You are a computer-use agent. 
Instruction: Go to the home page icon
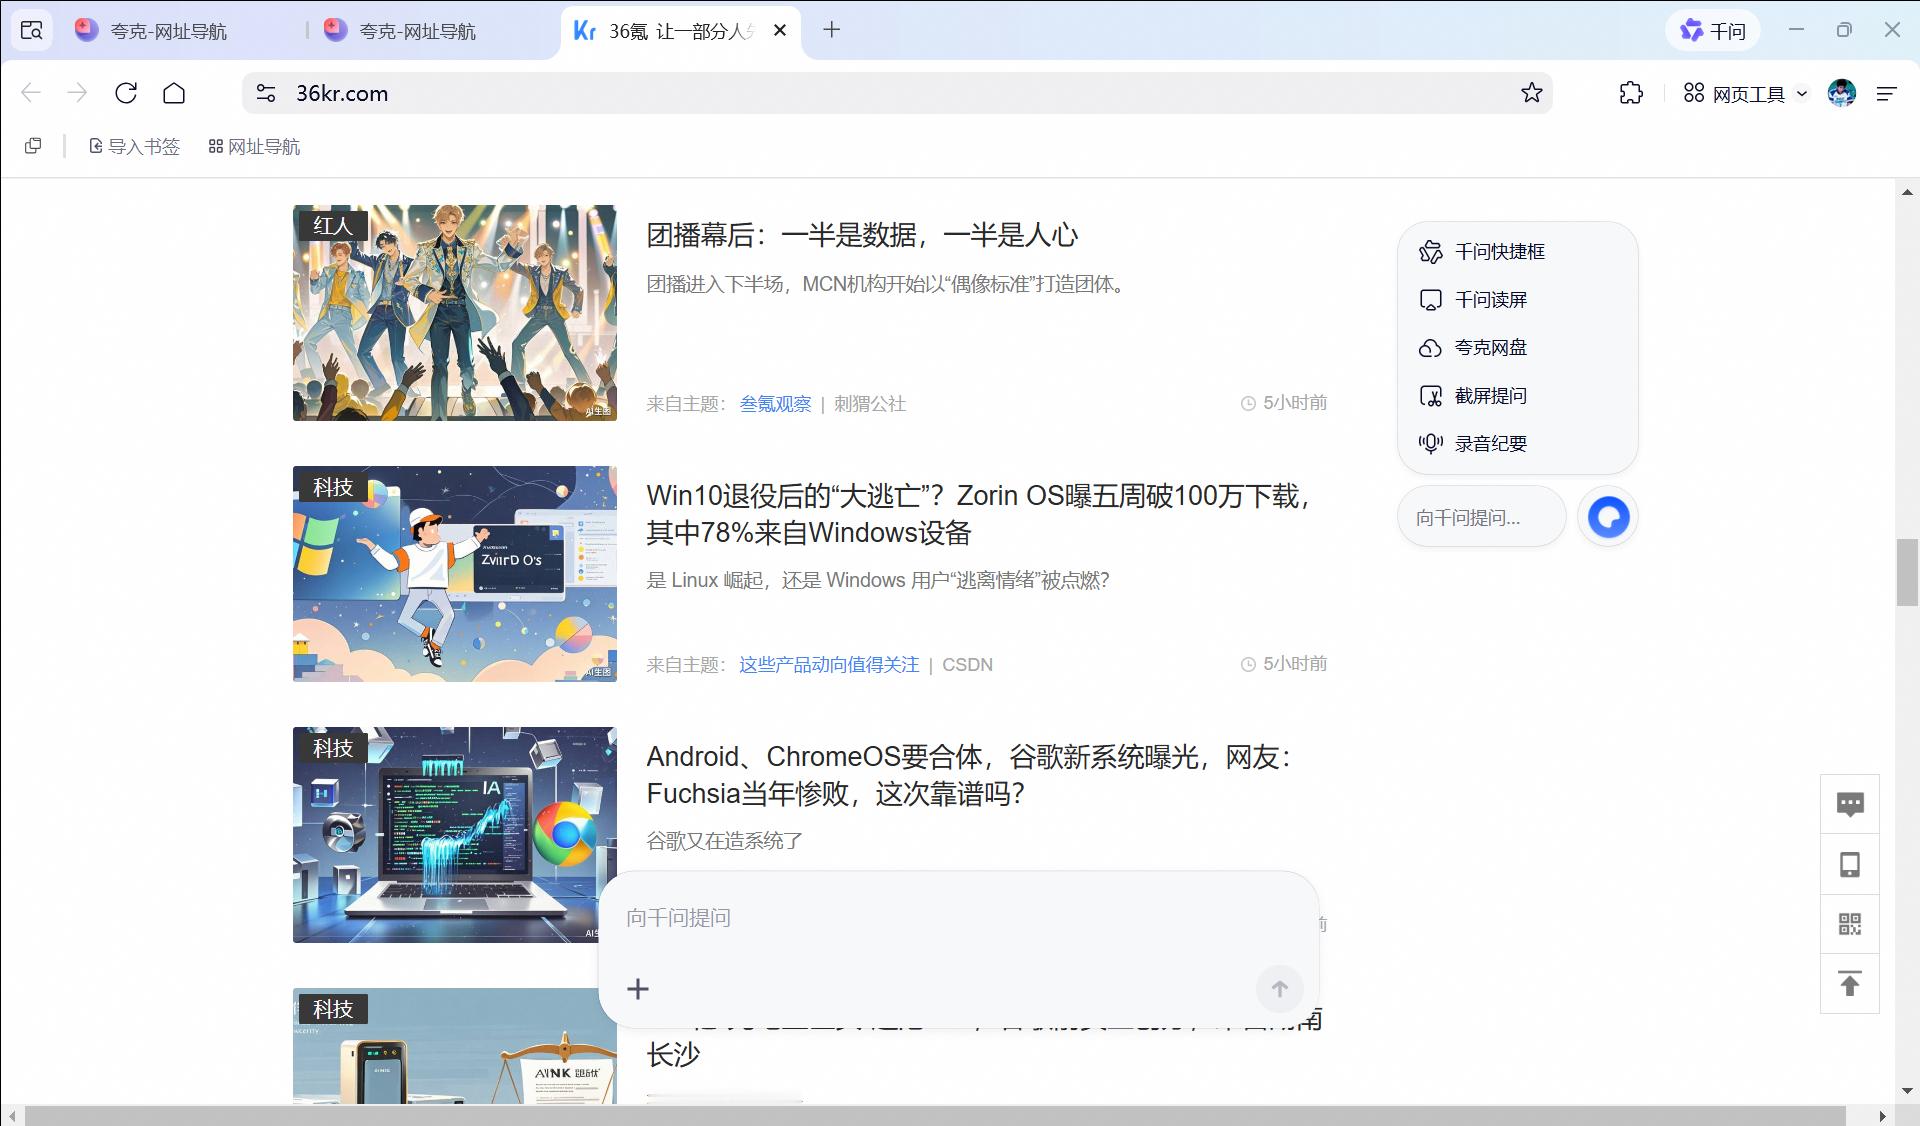[x=174, y=93]
